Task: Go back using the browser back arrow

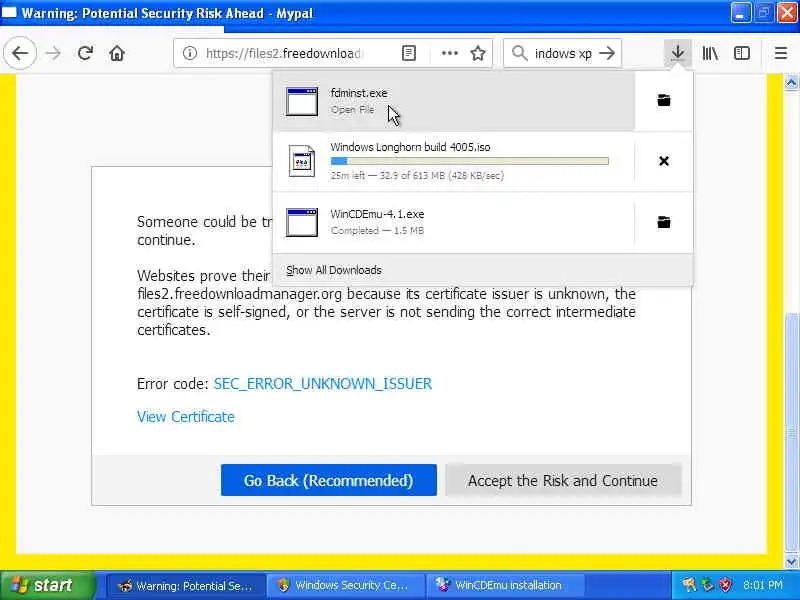Action: coord(20,53)
